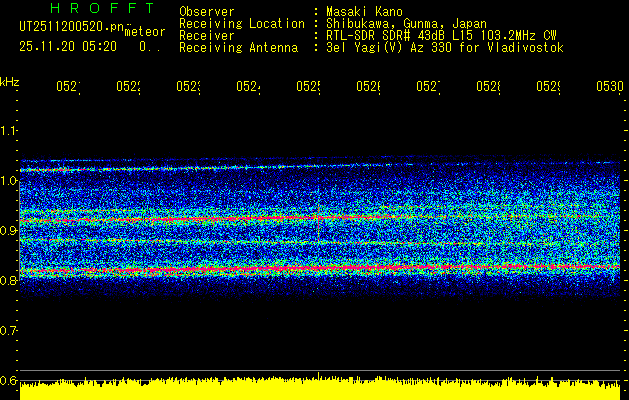Click the kHz axis unit label
The height and width of the screenshot is (400, 629).
(10, 82)
